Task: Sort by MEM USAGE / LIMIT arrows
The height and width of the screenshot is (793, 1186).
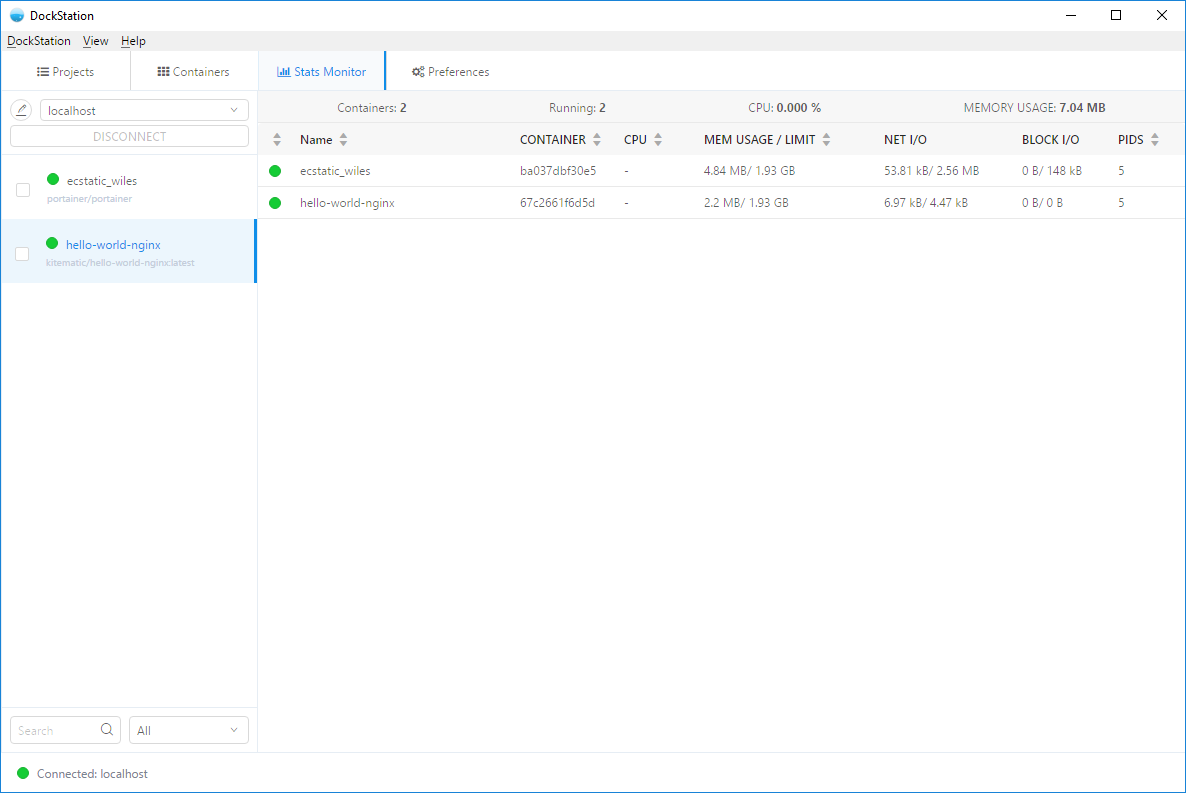Action: 827,140
